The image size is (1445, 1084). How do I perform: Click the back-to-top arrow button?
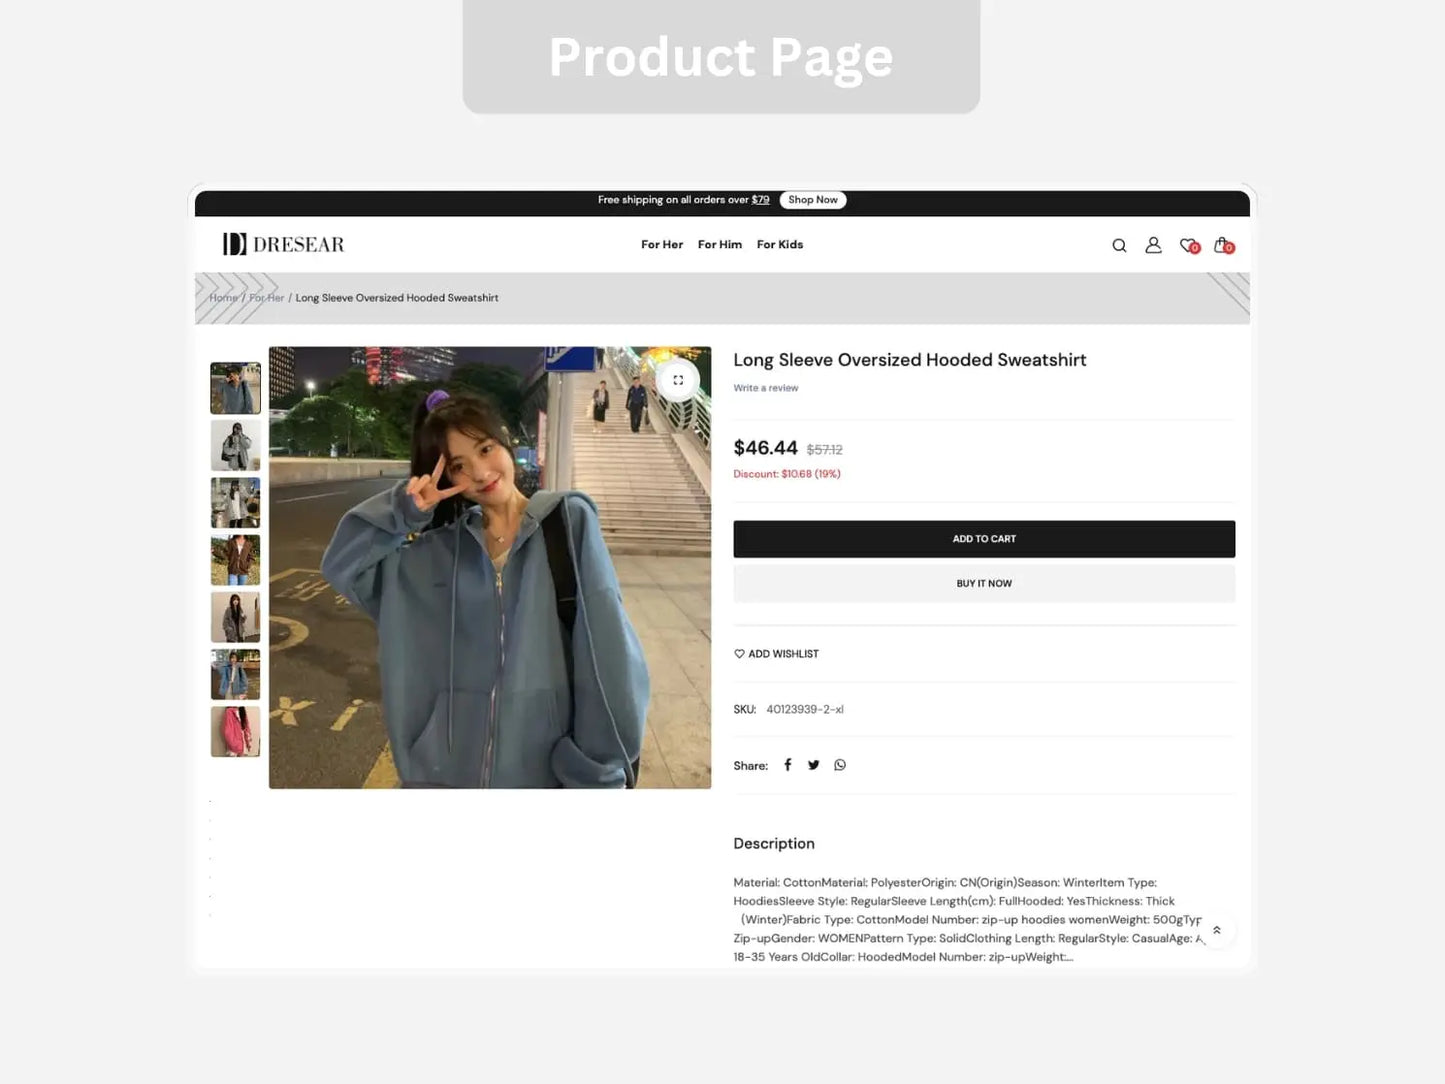[x=1217, y=930]
